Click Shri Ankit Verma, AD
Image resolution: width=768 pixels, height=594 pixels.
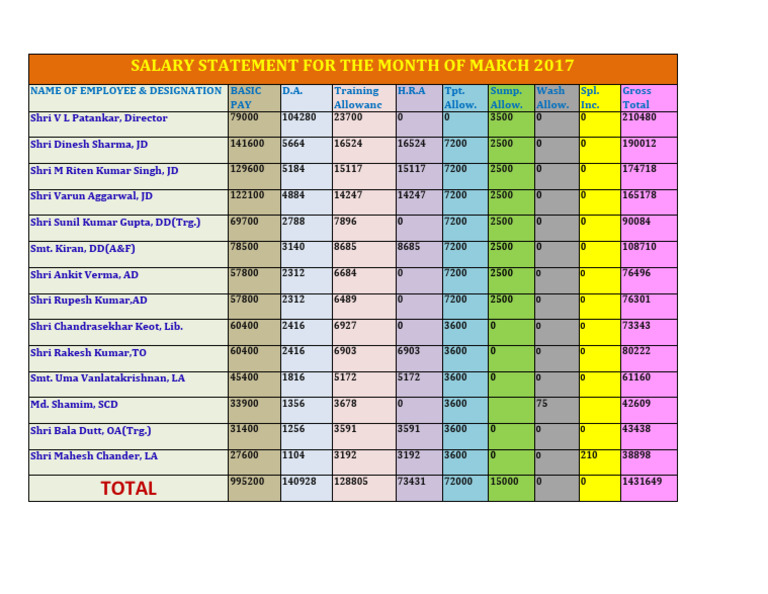(x=84, y=275)
